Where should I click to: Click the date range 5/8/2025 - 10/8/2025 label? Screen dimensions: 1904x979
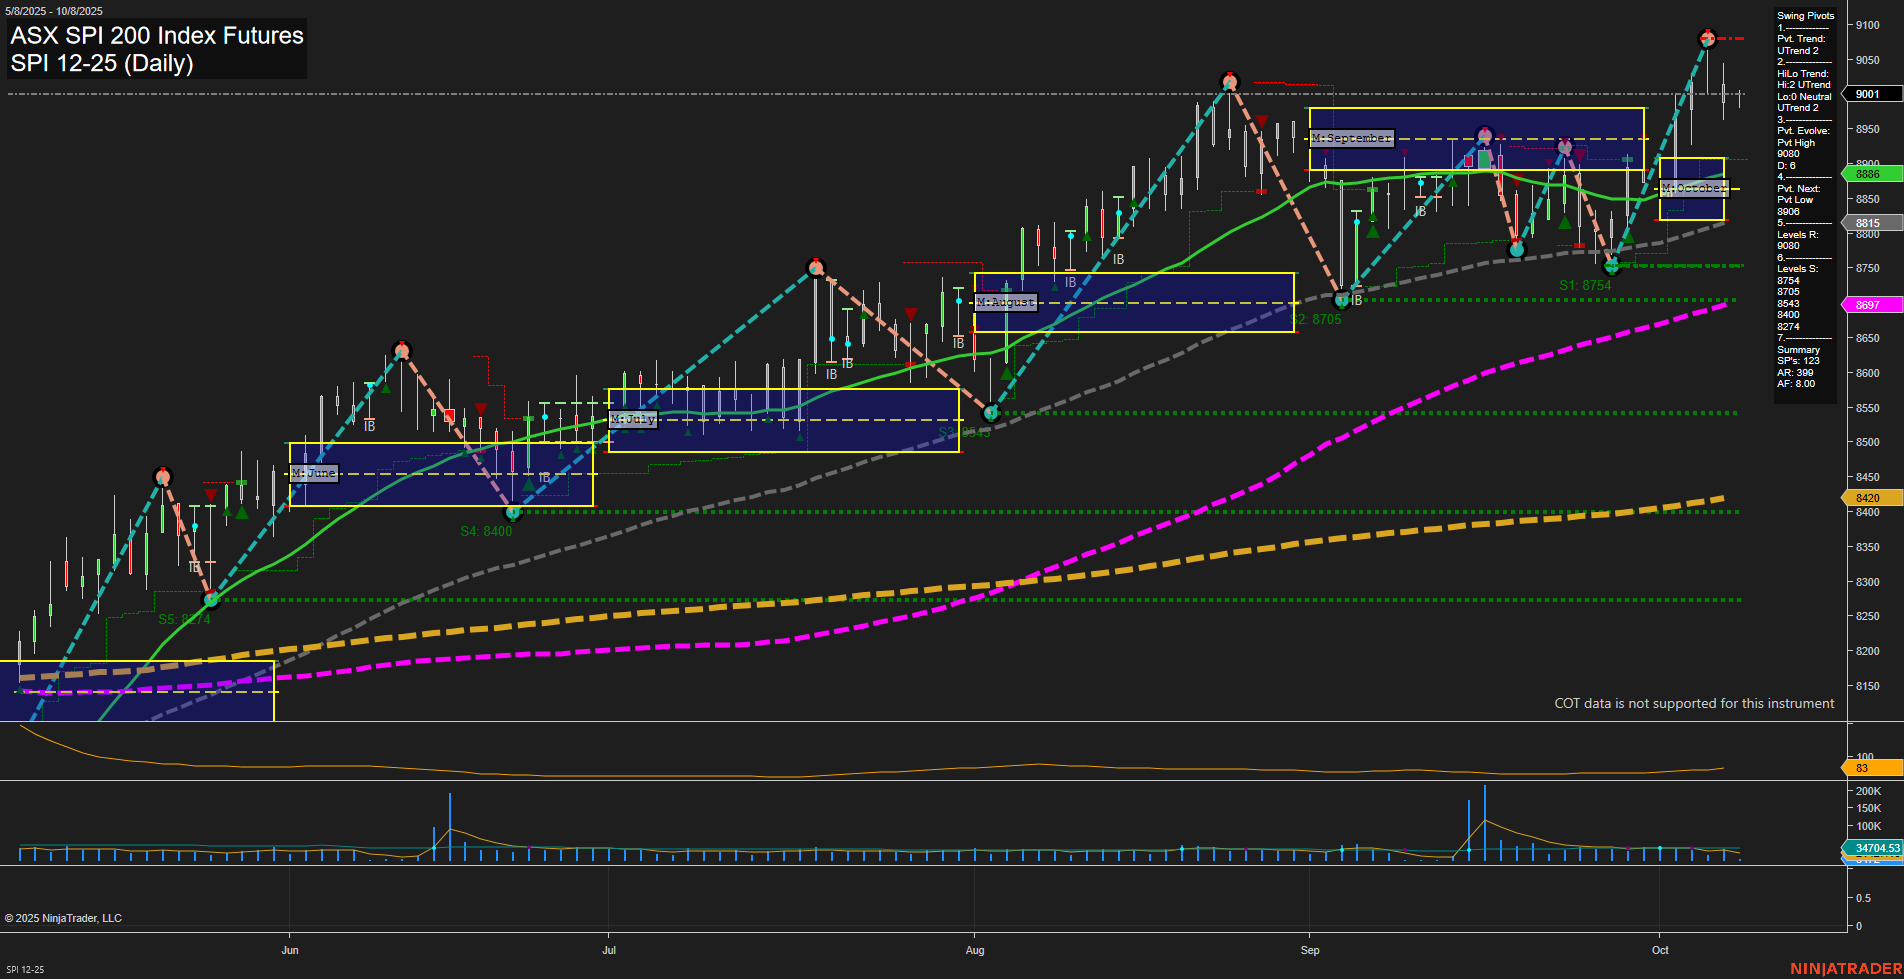pyautogui.click(x=55, y=10)
